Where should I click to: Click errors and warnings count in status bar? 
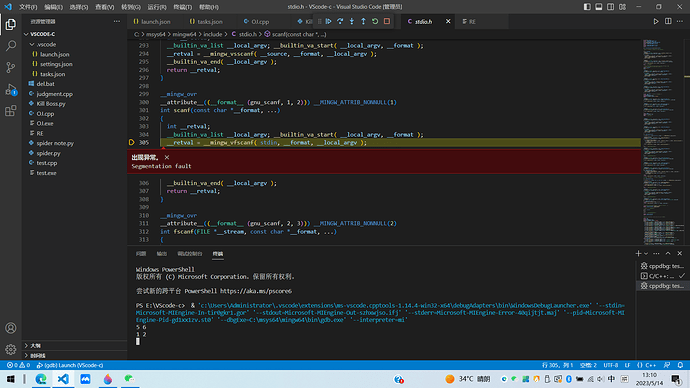point(18,365)
